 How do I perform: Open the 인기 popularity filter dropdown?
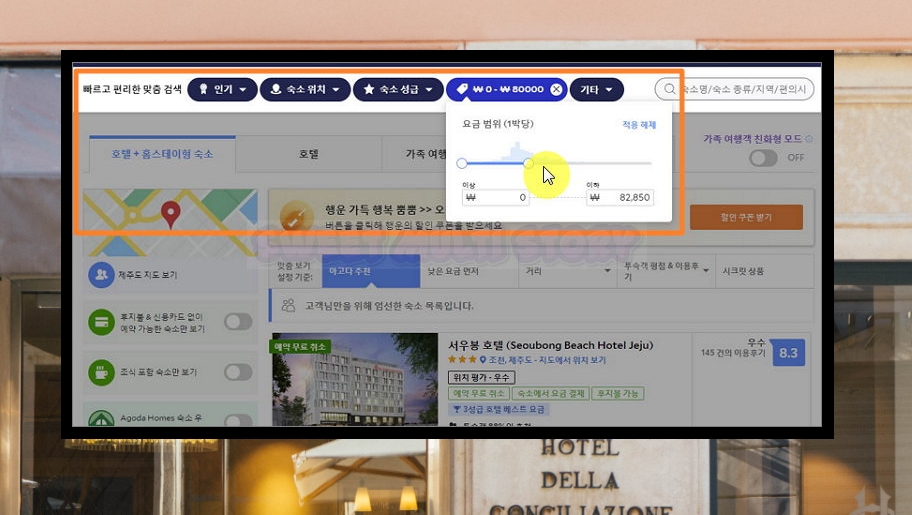(x=222, y=90)
